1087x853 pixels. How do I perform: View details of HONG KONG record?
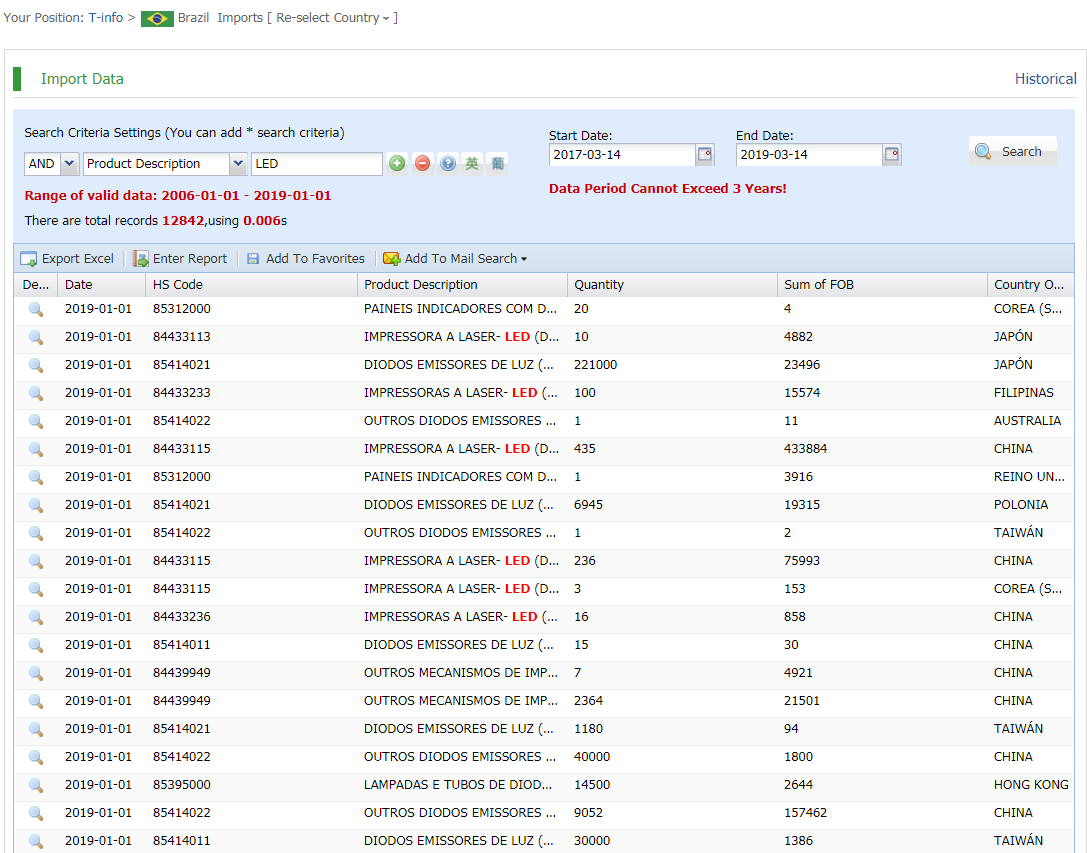click(36, 785)
